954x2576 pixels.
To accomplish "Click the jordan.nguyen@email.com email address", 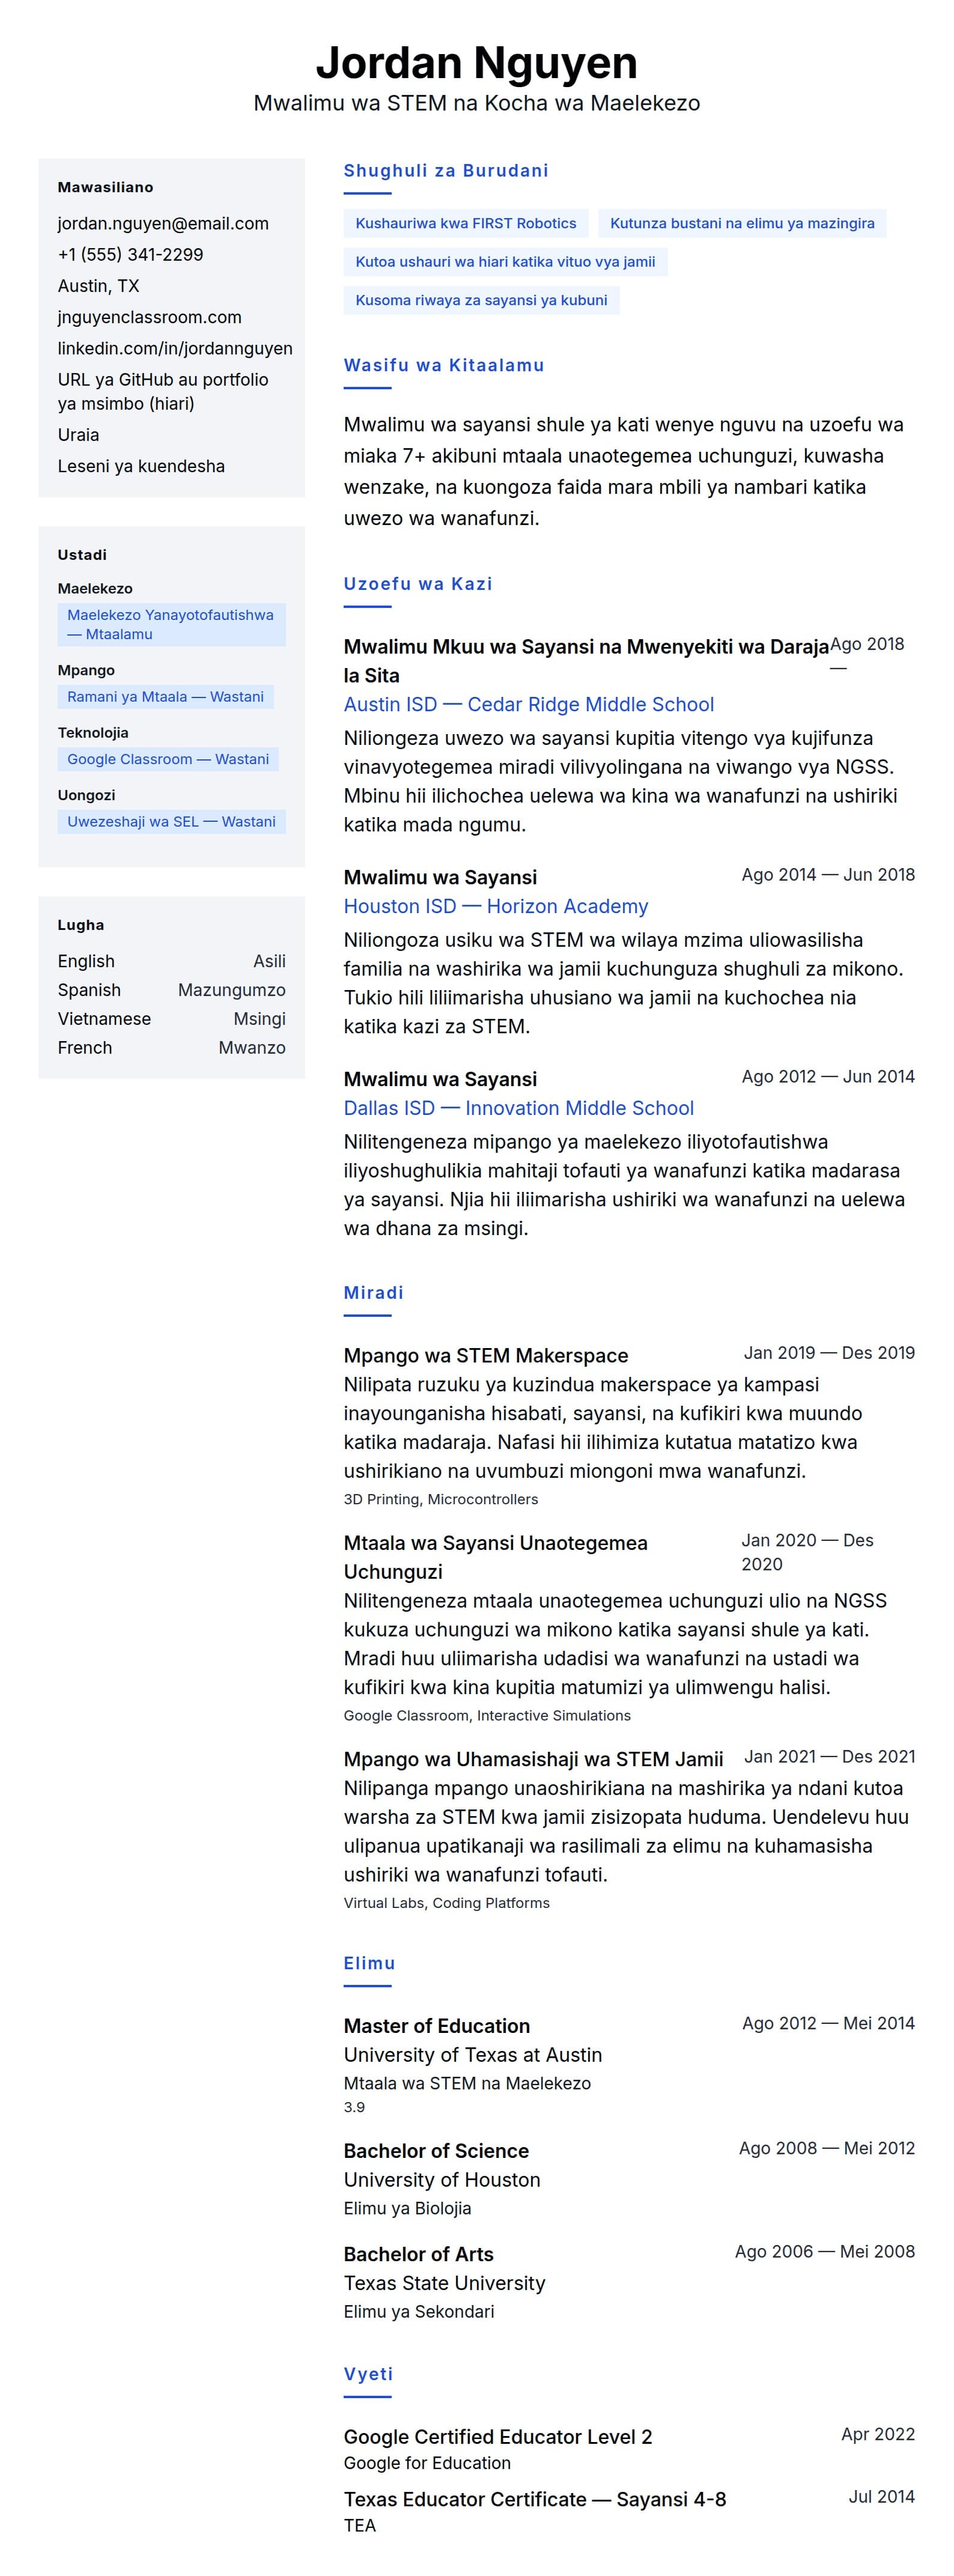I will point(163,223).
